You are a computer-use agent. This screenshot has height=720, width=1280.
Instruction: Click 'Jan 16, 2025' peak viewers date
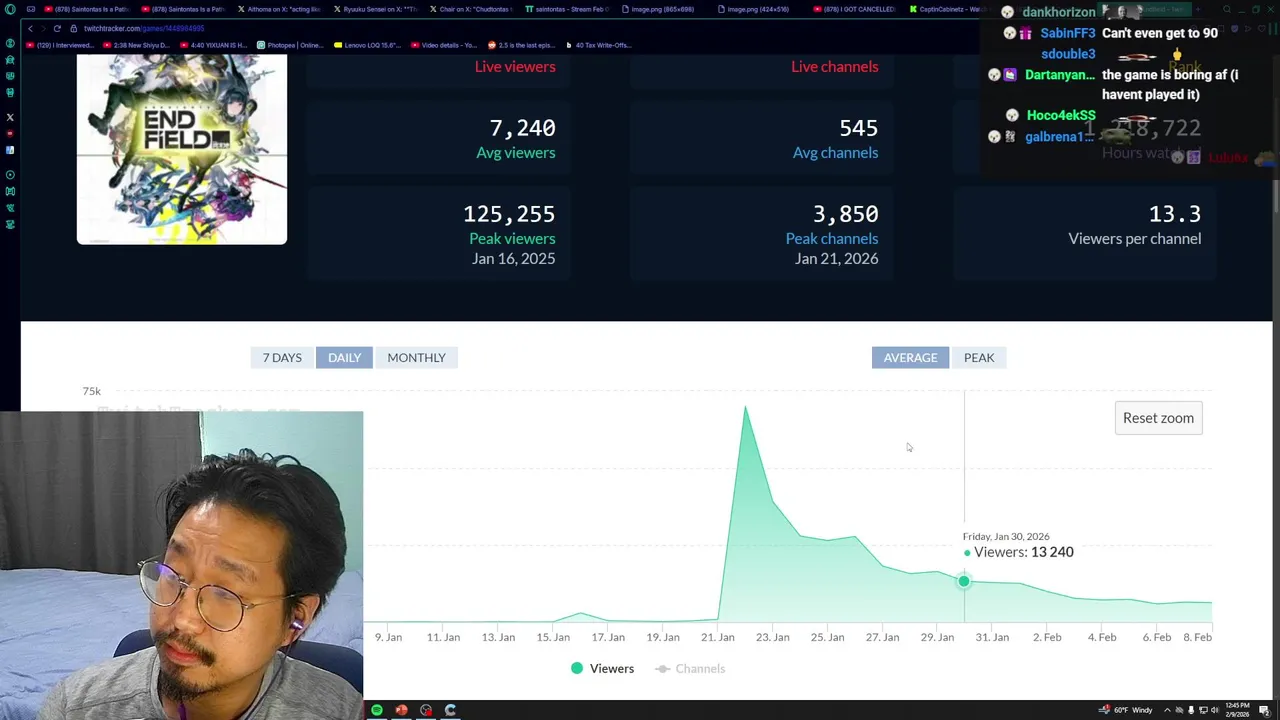(514, 258)
